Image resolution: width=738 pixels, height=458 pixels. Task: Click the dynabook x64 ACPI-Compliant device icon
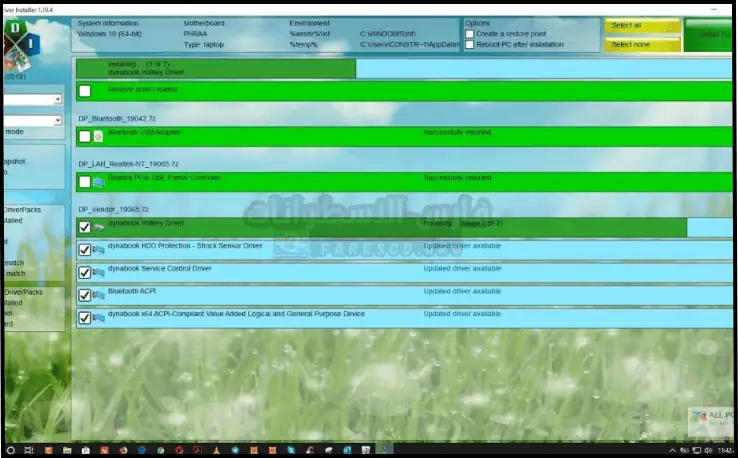click(98, 319)
